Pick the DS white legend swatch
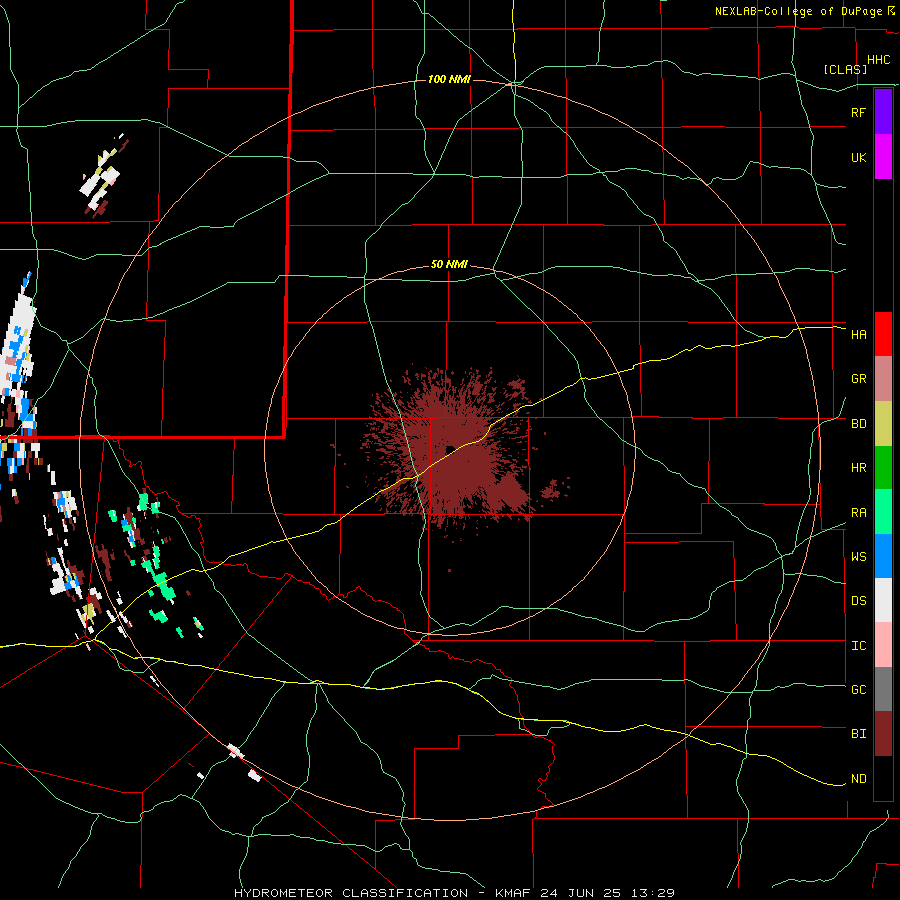The height and width of the screenshot is (900, 900). coord(883,600)
